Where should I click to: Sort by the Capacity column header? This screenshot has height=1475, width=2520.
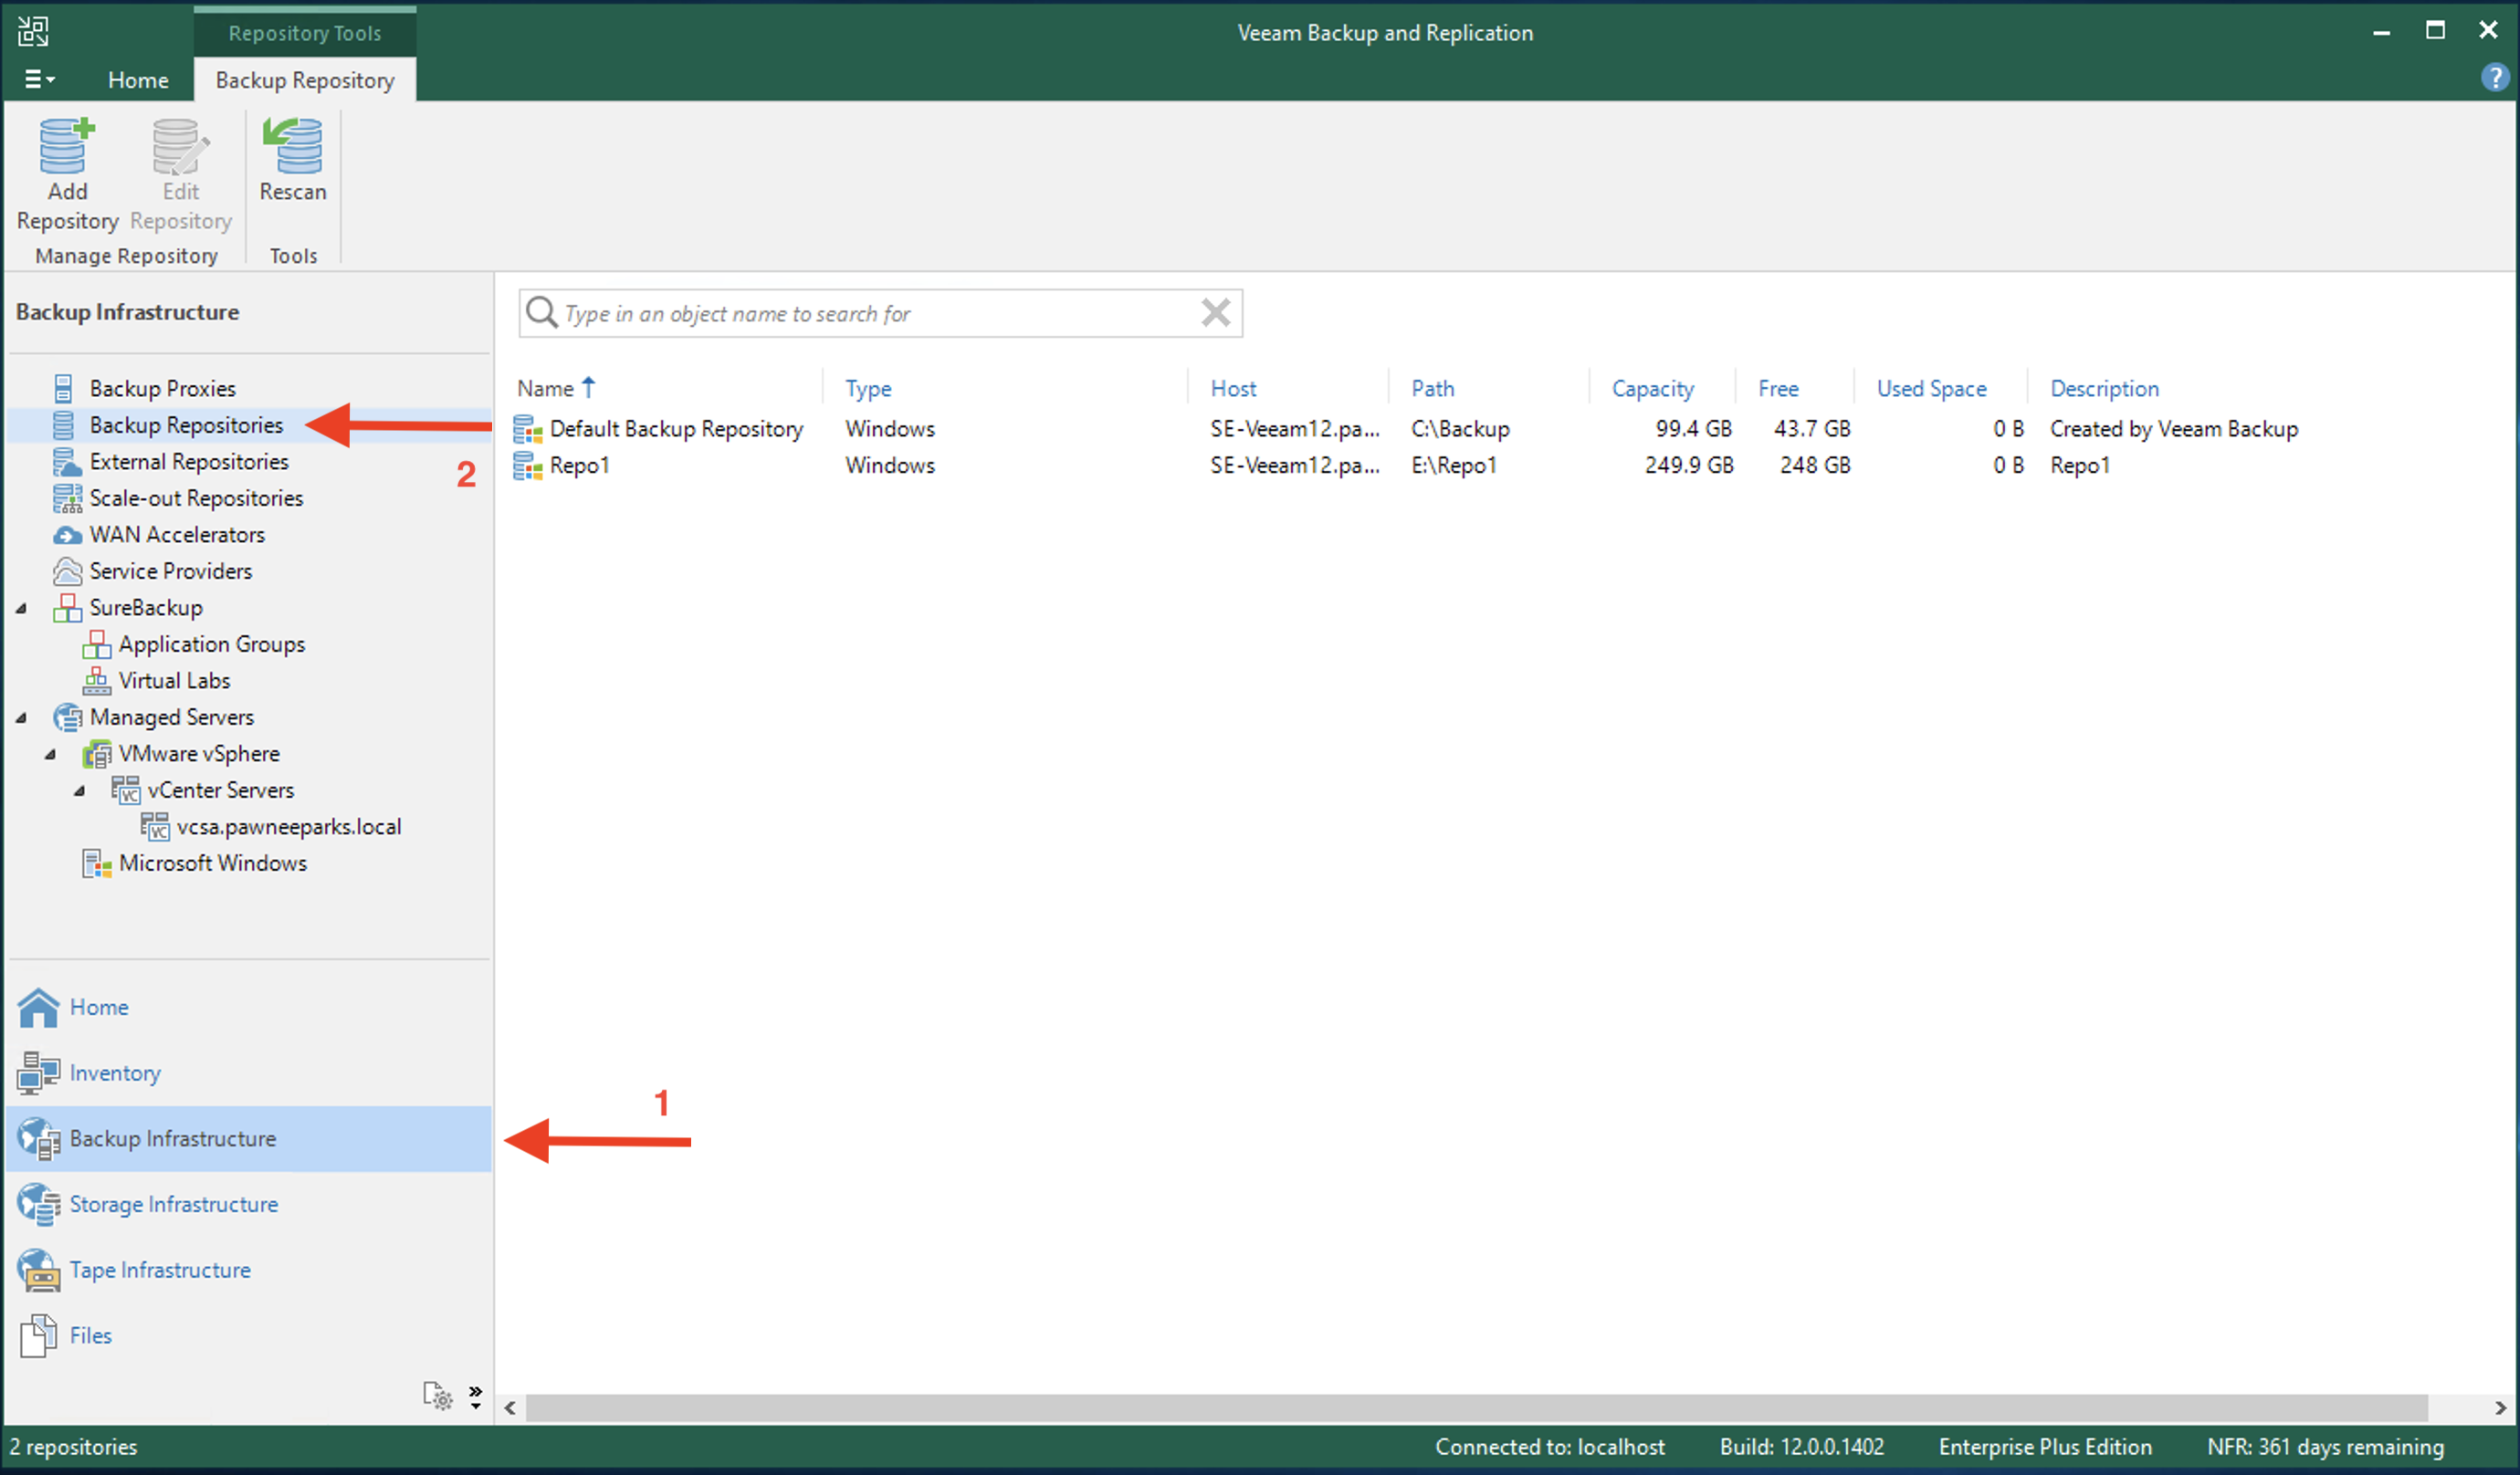1653,388
